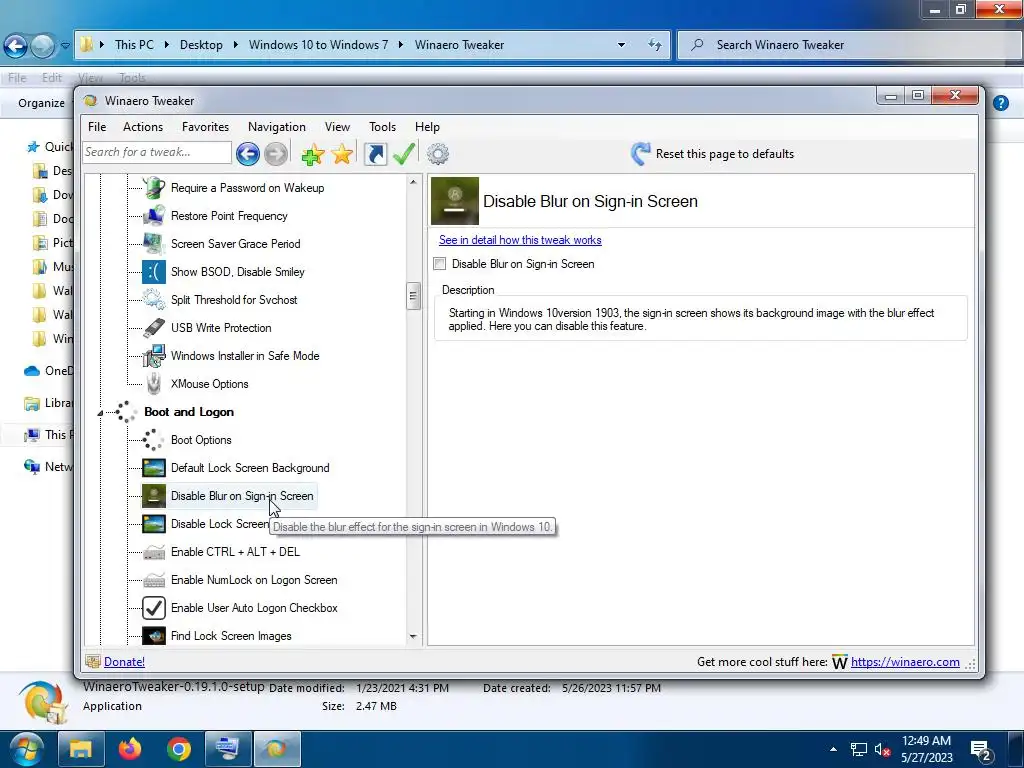Click the Search for a tweak input field
The image size is (1024, 768).
(x=157, y=152)
